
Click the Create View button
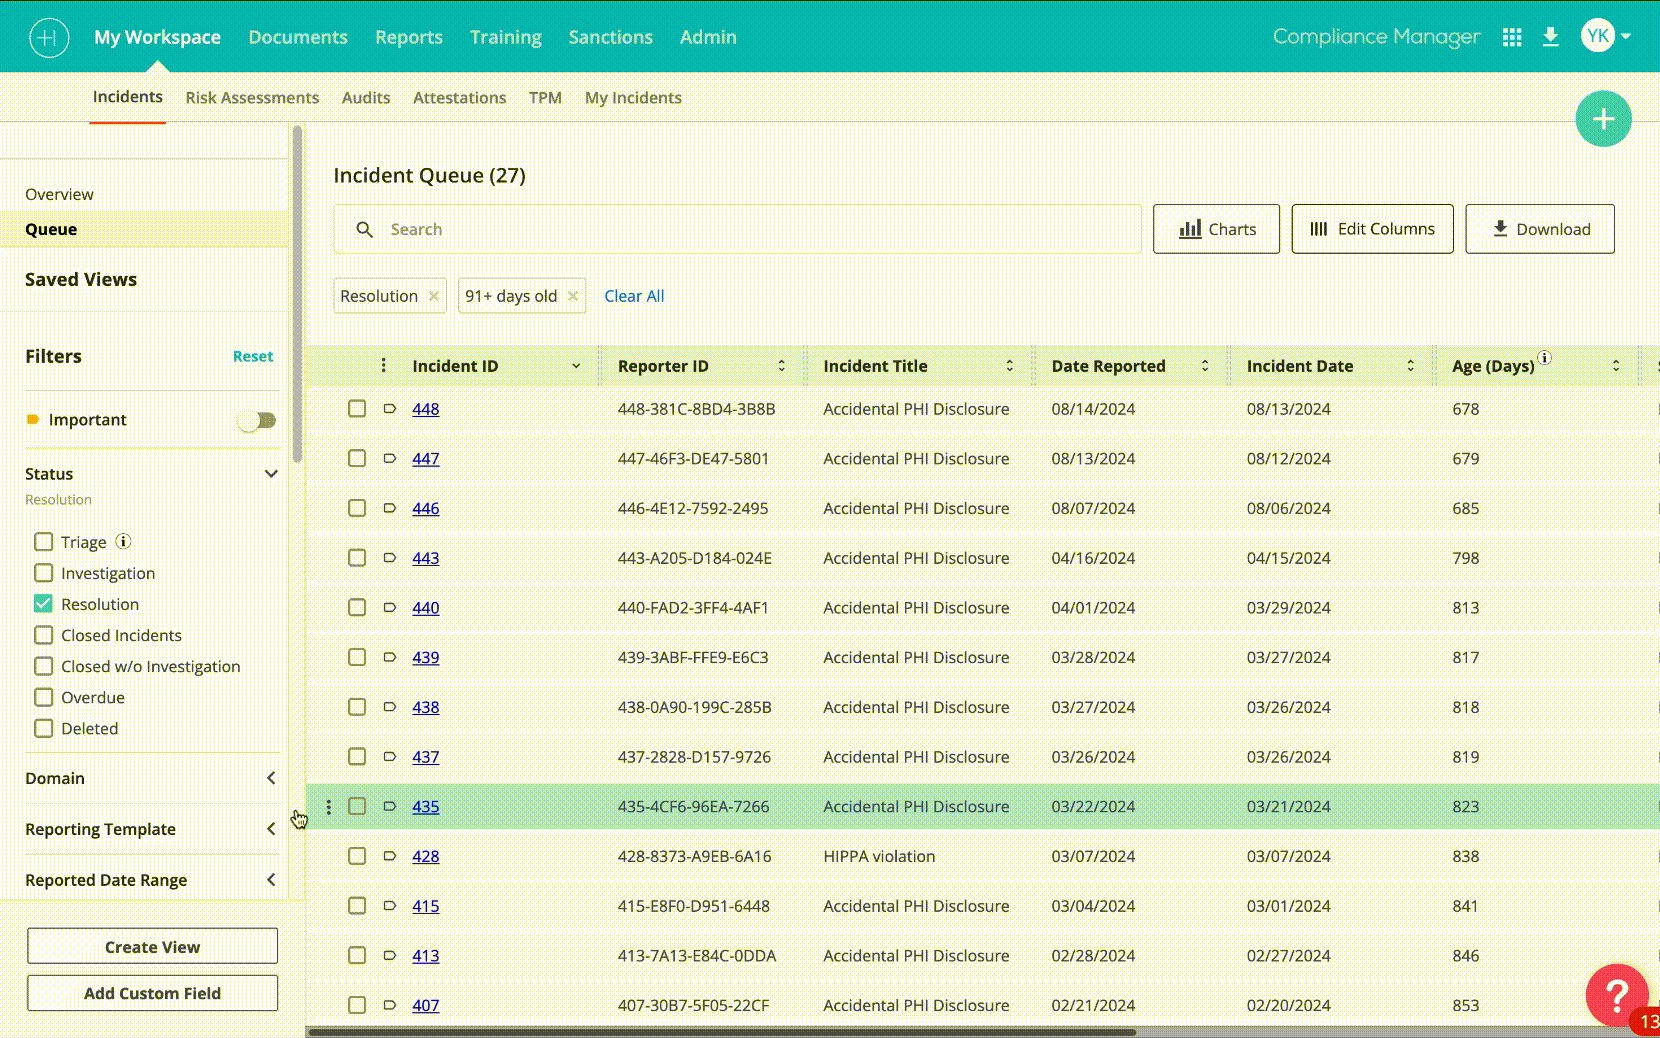tap(152, 946)
